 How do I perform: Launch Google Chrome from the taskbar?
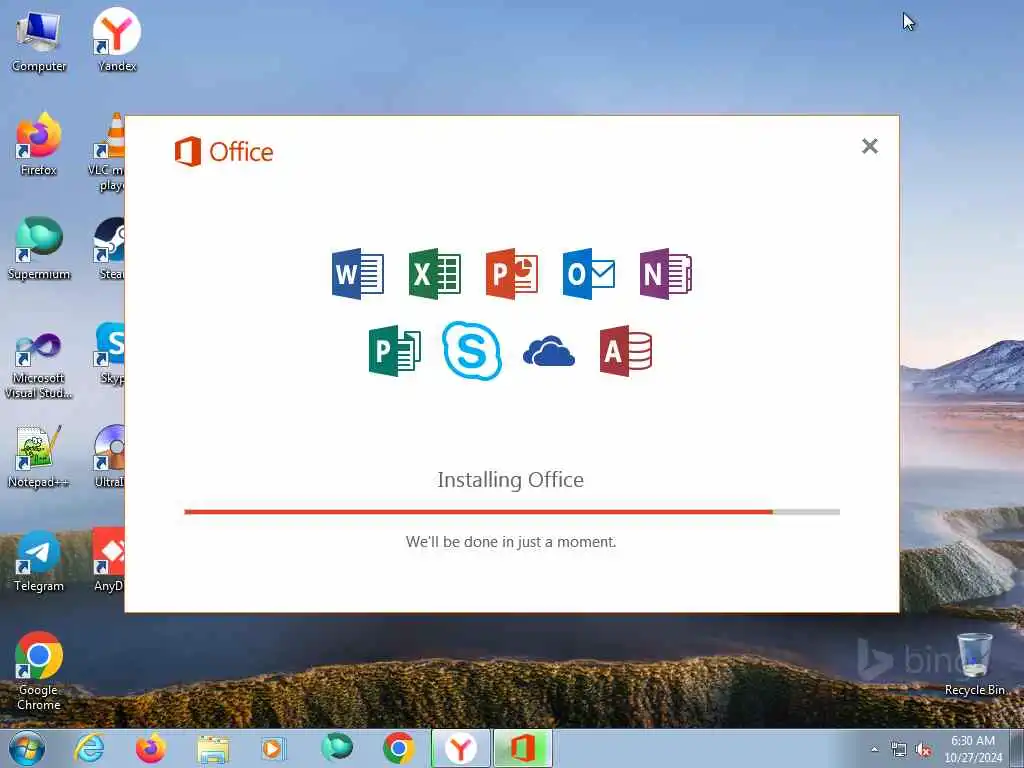tap(398, 748)
